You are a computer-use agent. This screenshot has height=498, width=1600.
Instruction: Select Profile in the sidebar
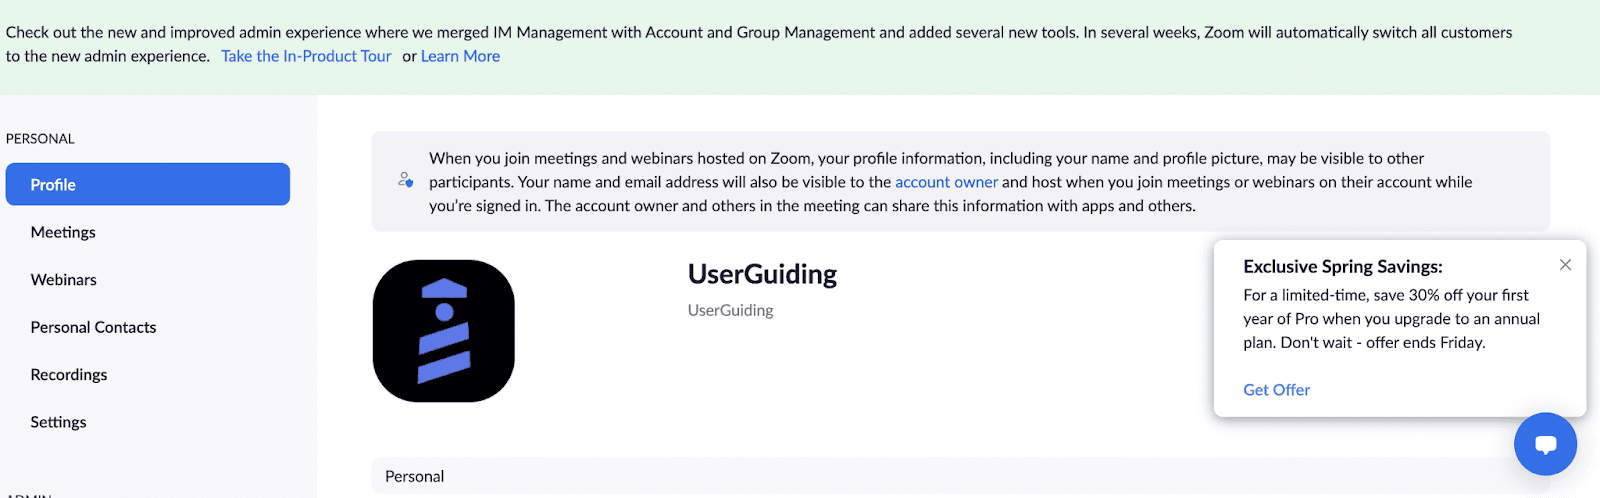(x=148, y=184)
